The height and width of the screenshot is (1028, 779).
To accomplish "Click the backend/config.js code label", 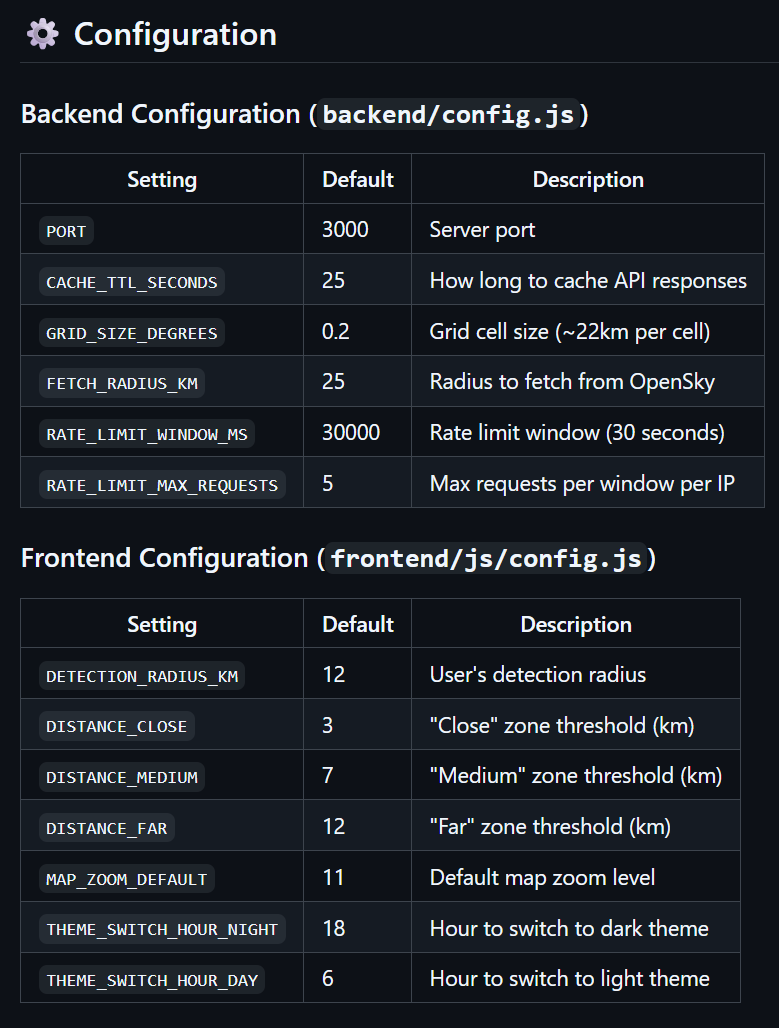I will (448, 114).
